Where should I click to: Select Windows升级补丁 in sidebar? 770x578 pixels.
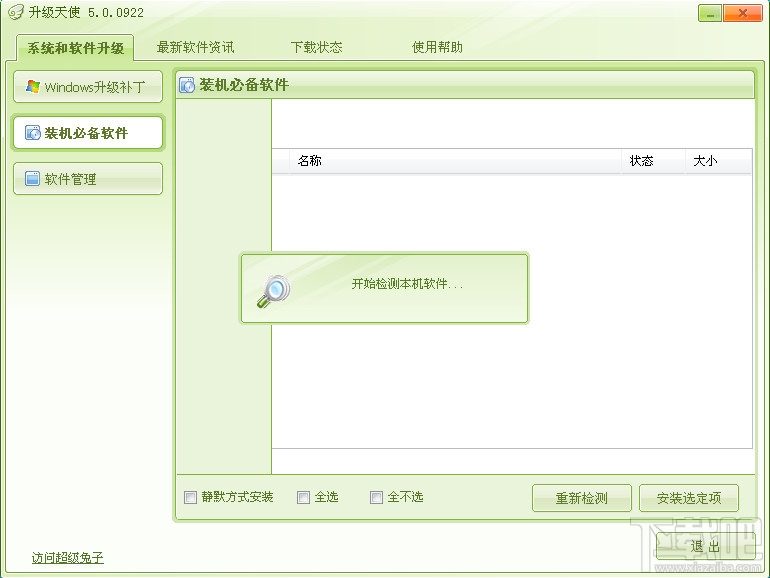click(88, 87)
